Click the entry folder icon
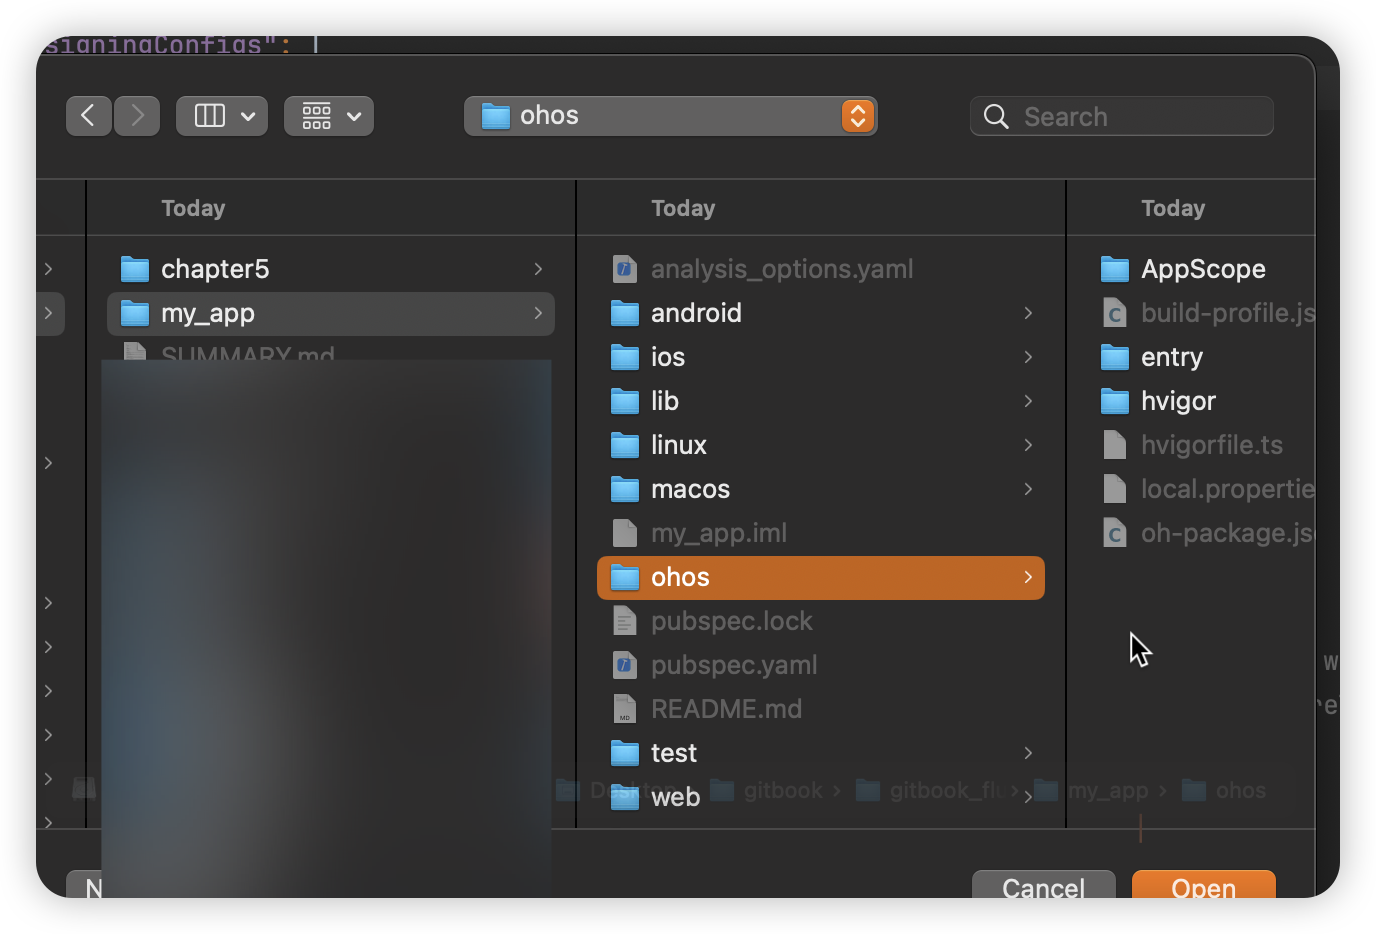The width and height of the screenshot is (1376, 934). coord(1115,357)
